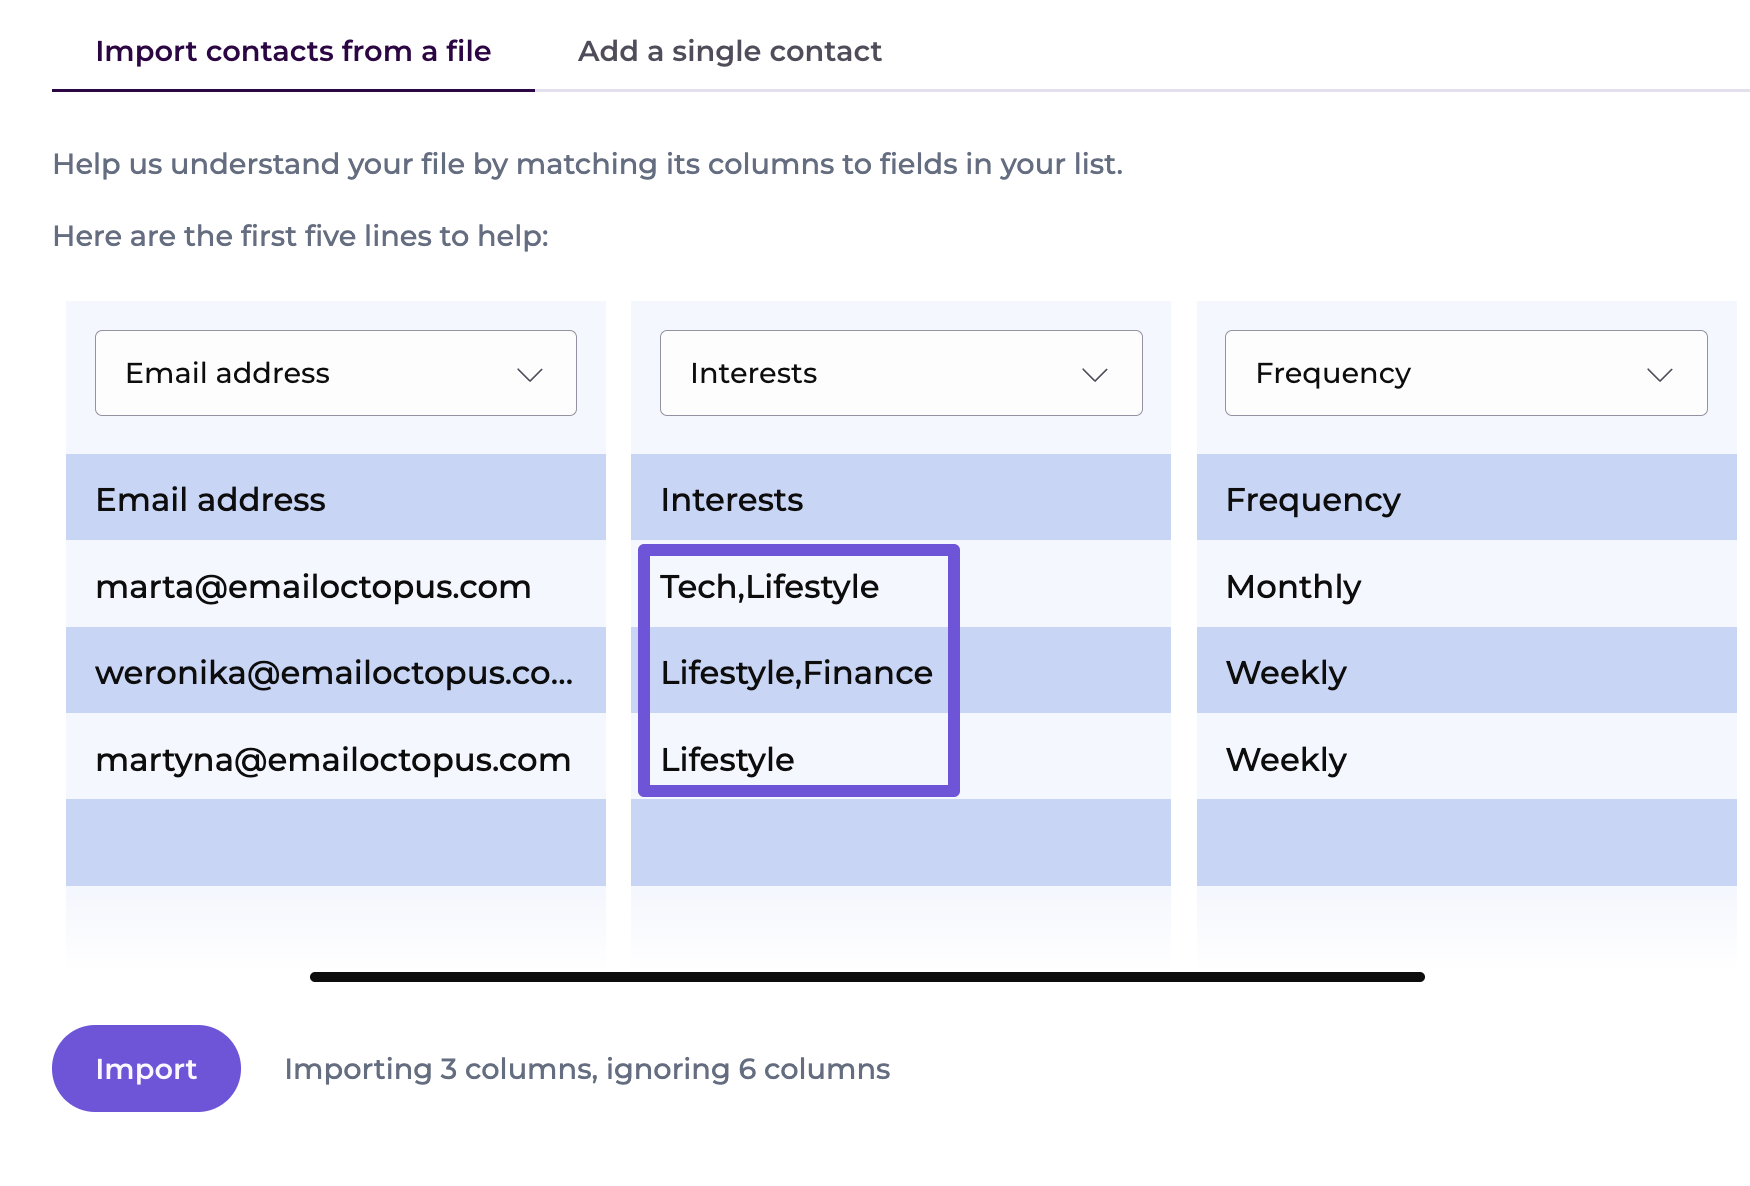Click the Tech,Lifestyle interests cell
Viewport: 1750px width, 1186px height.
(769, 586)
